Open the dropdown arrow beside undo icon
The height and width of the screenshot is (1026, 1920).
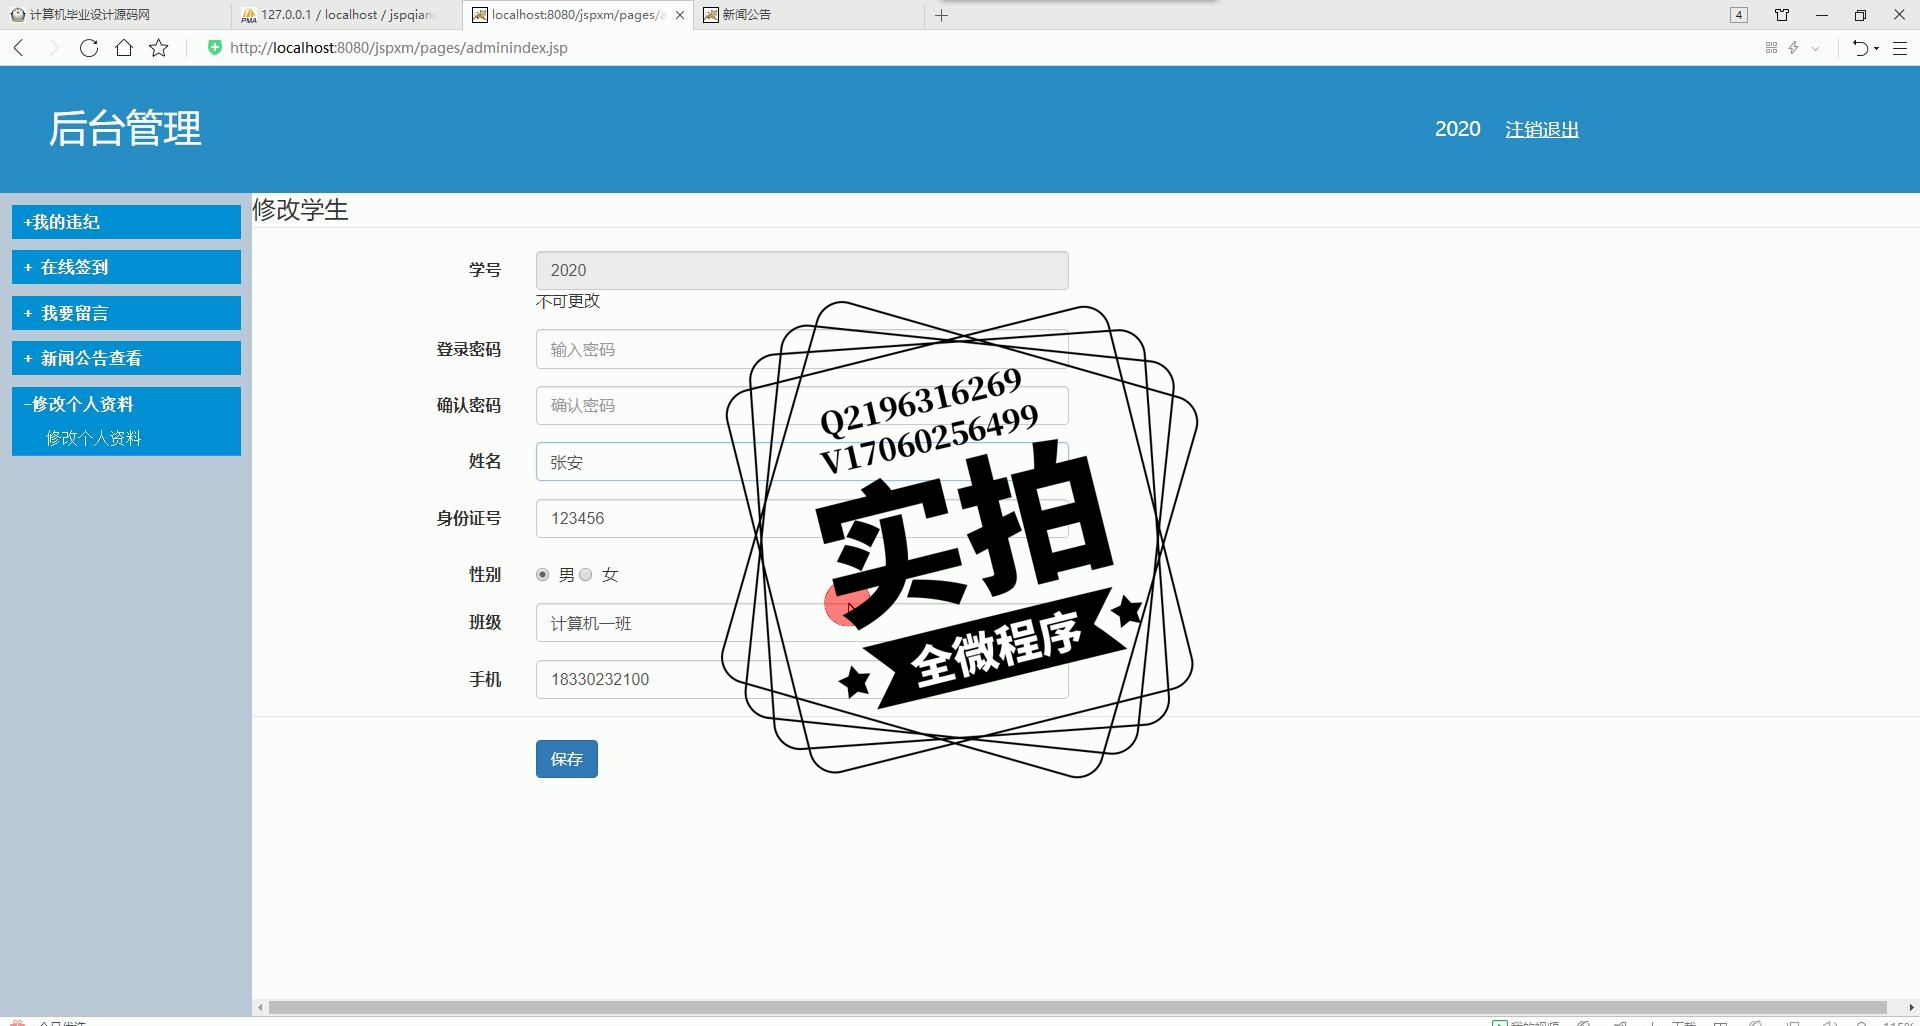click(x=1876, y=48)
